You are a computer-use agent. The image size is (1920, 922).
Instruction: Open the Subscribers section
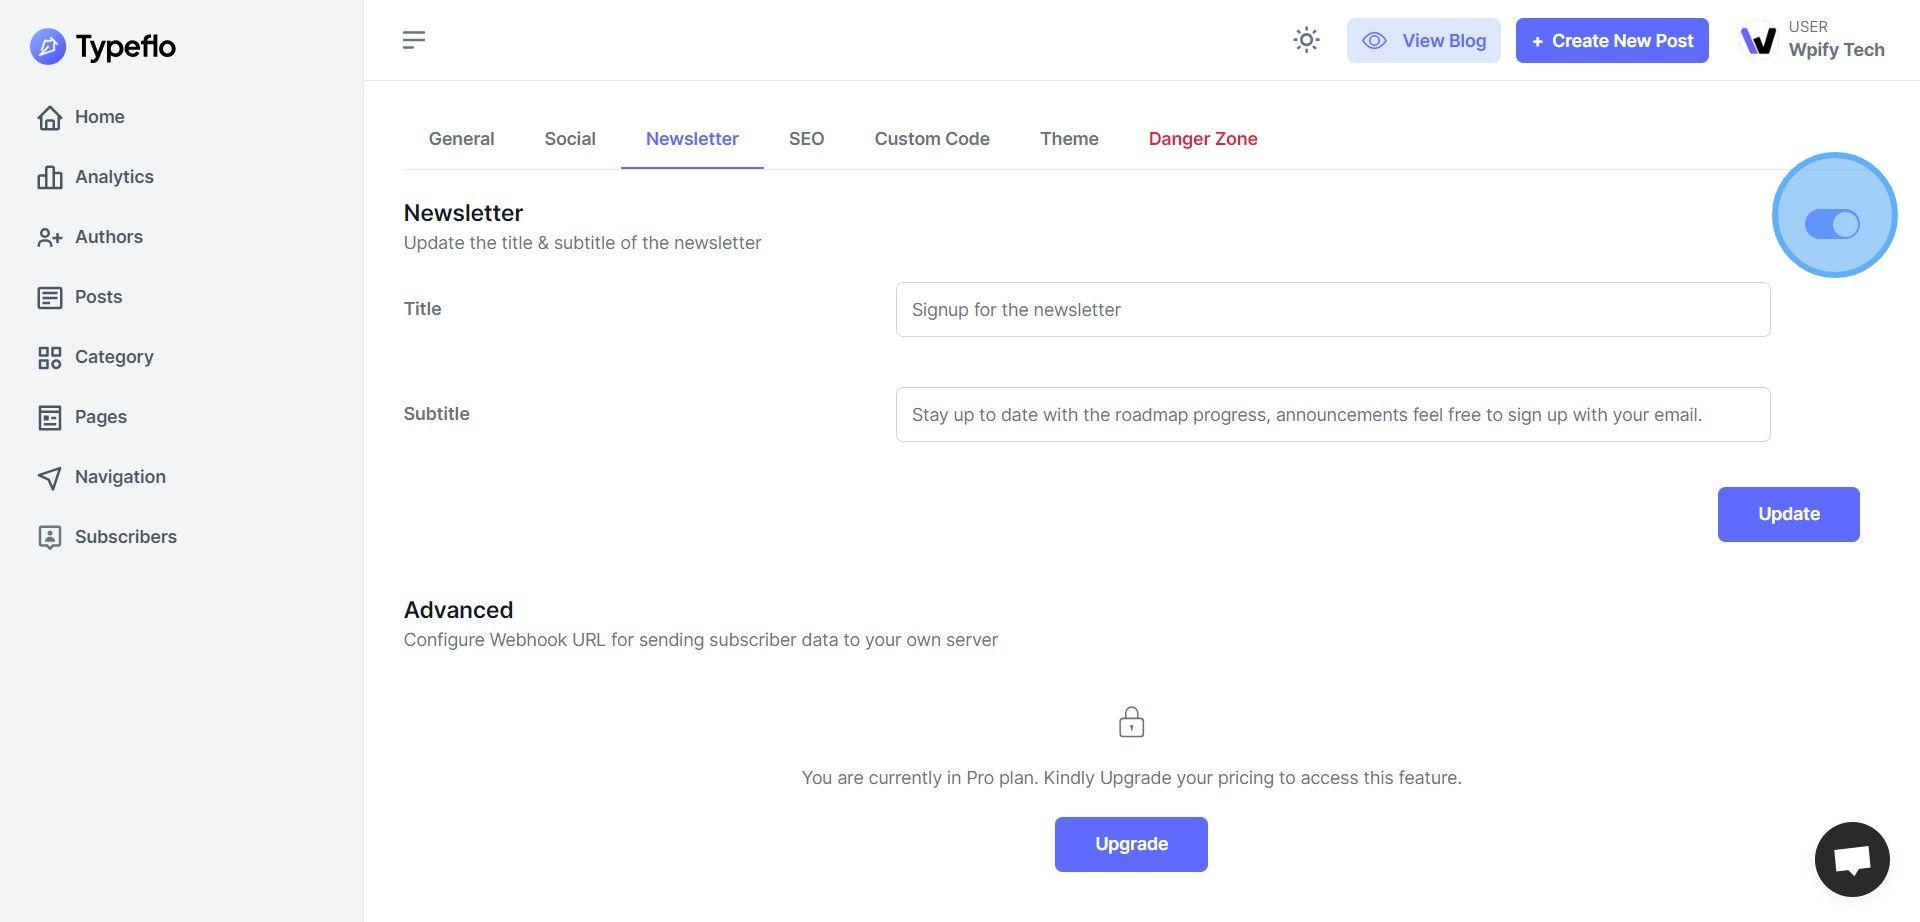pos(125,537)
